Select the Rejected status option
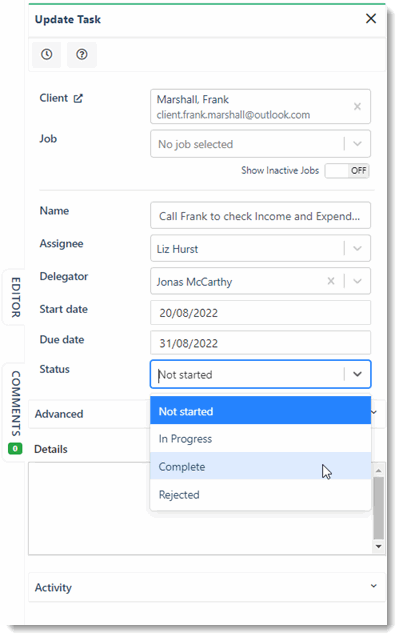The image size is (402, 640). click(260, 495)
